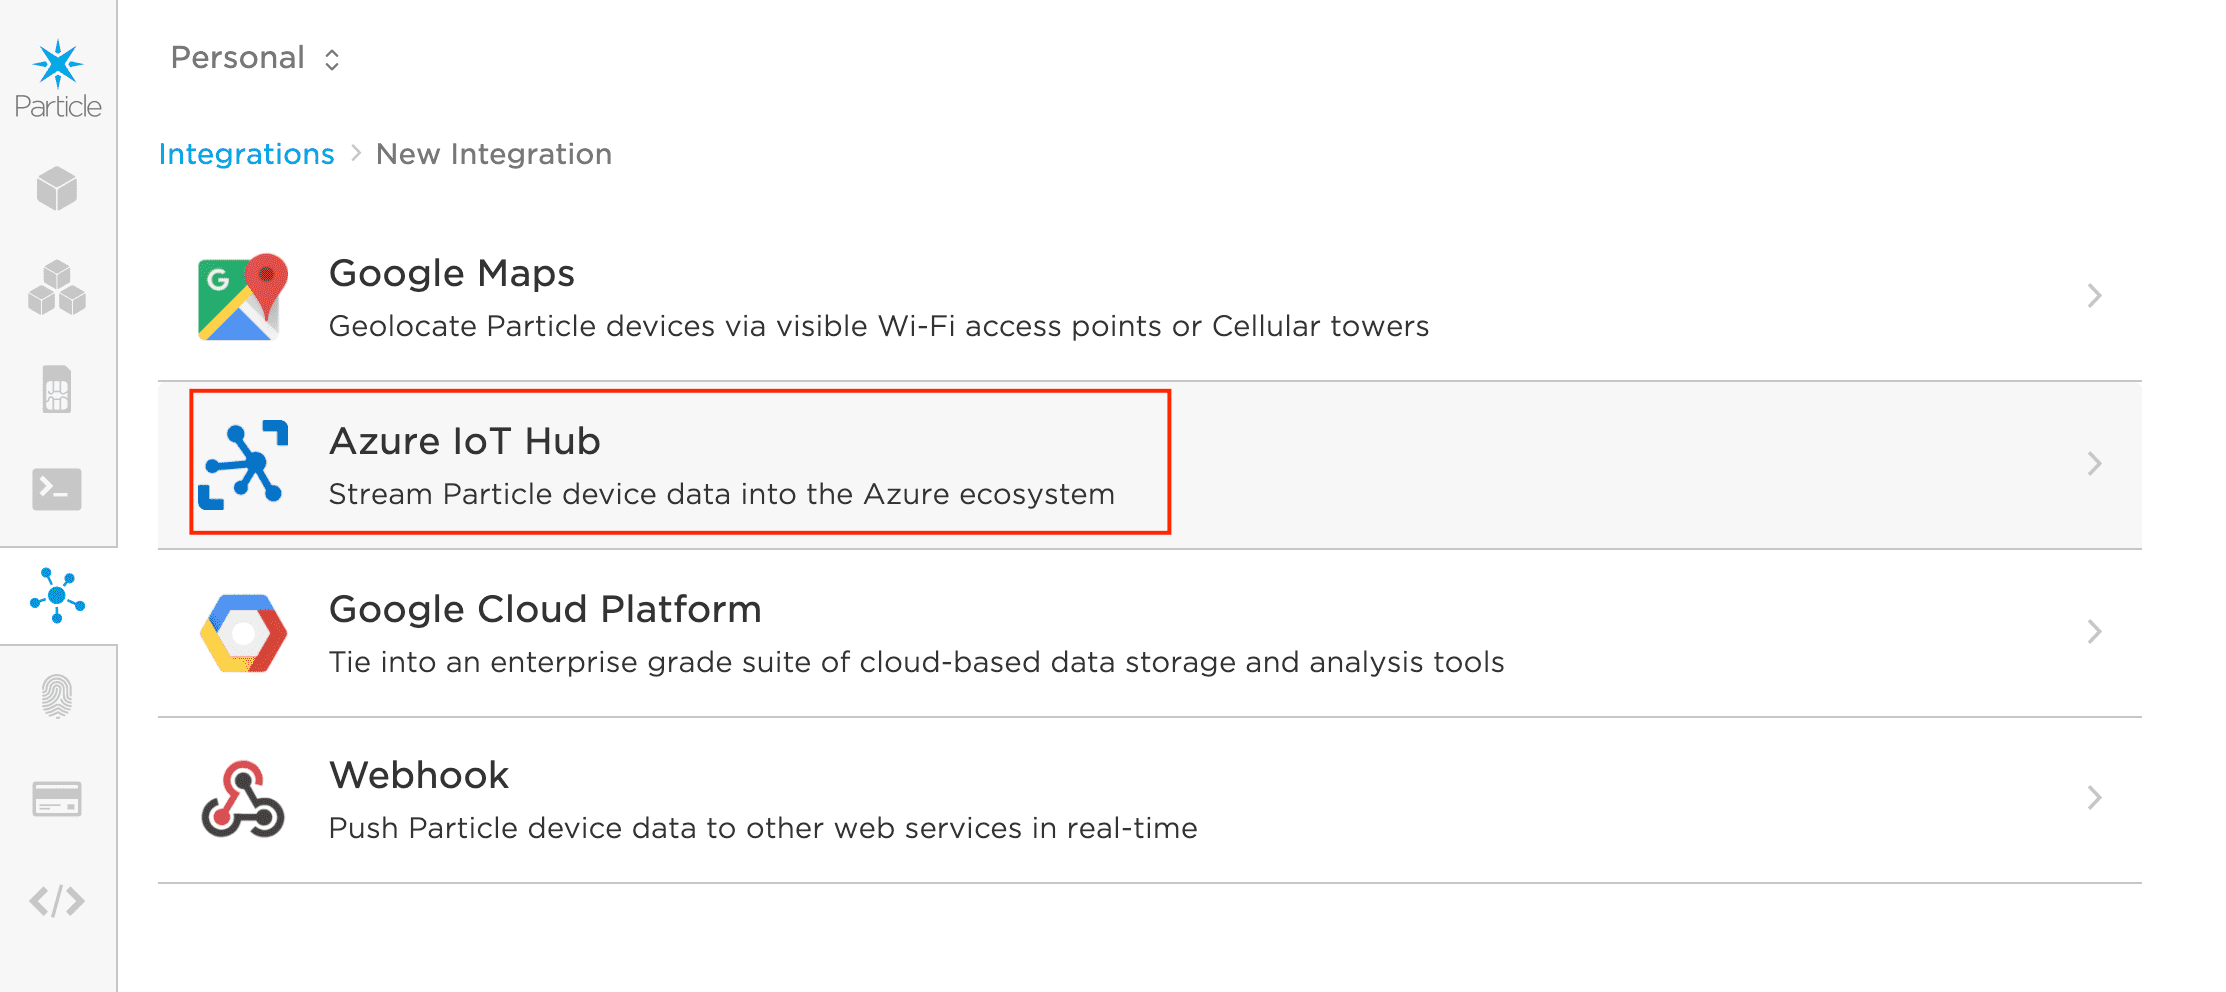
Task: Click the Google Cloud Platform hexagon logo
Action: click(x=243, y=633)
